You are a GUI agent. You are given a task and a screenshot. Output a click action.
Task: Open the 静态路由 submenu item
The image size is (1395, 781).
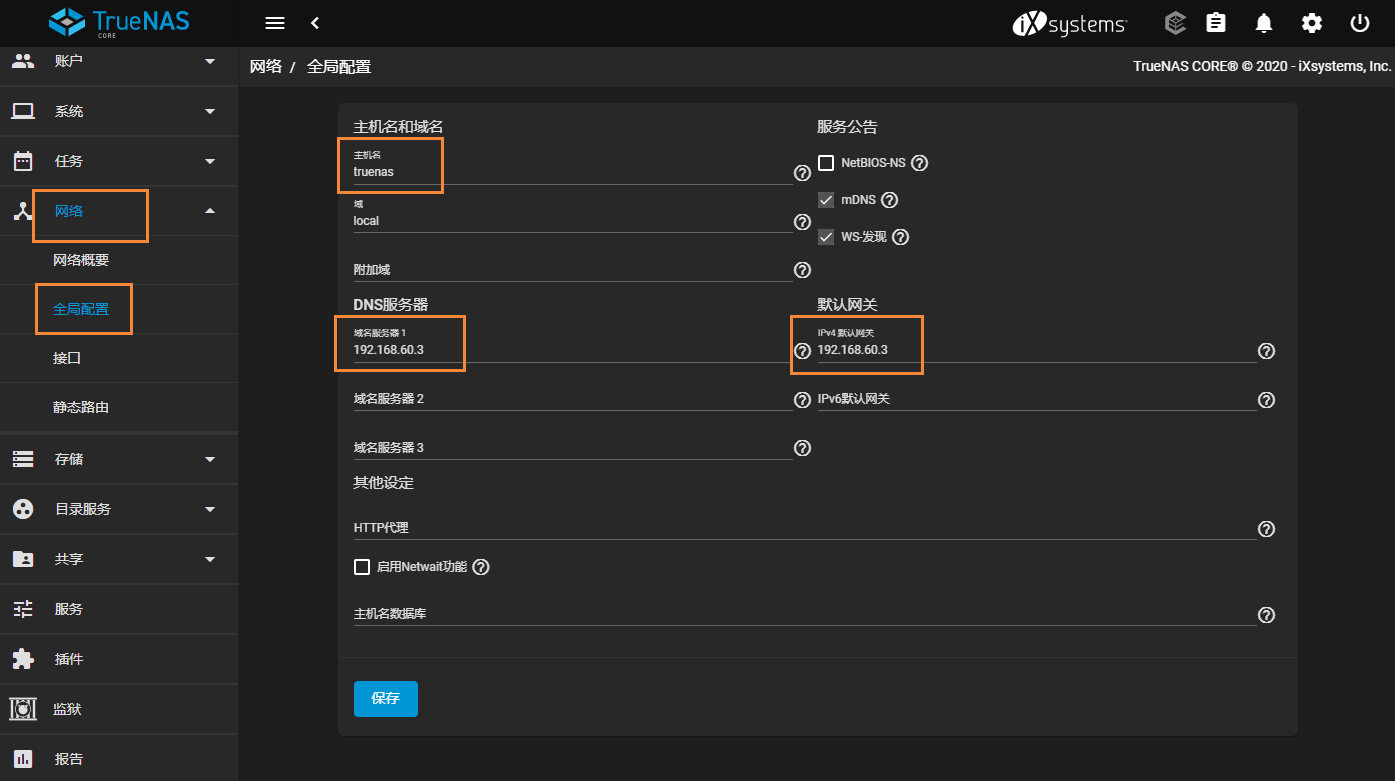[119, 407]
